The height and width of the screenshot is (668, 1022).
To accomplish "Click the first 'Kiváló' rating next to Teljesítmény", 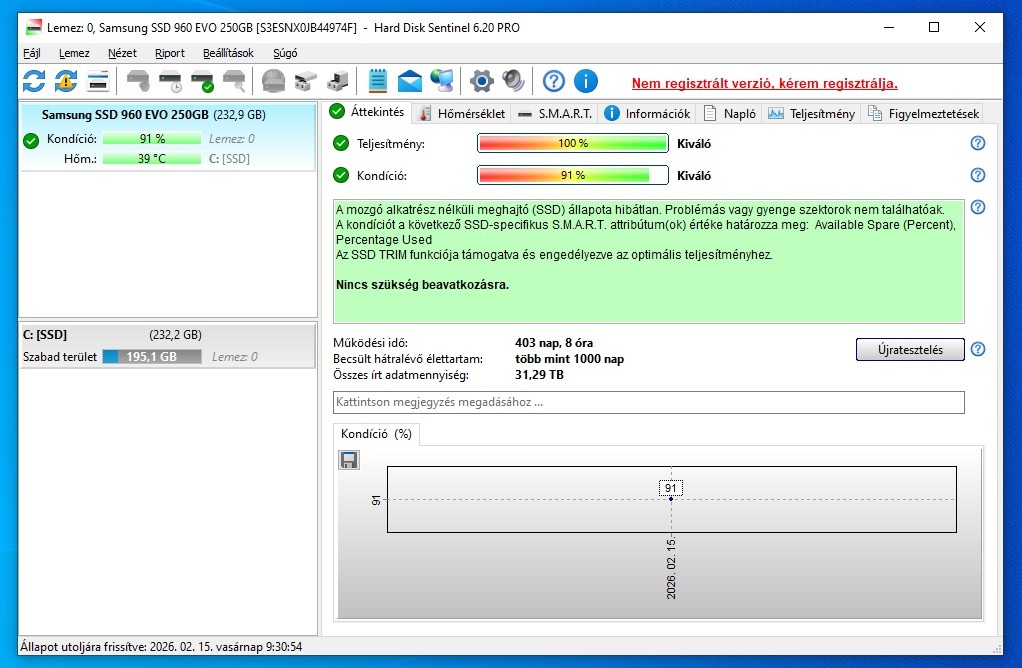I will (694, 144).
